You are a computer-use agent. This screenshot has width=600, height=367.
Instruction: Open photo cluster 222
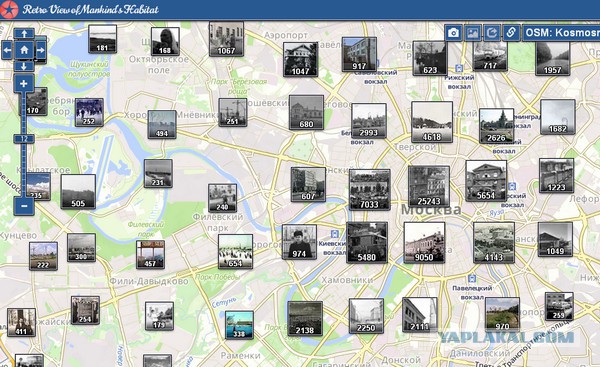click(43, 256)
